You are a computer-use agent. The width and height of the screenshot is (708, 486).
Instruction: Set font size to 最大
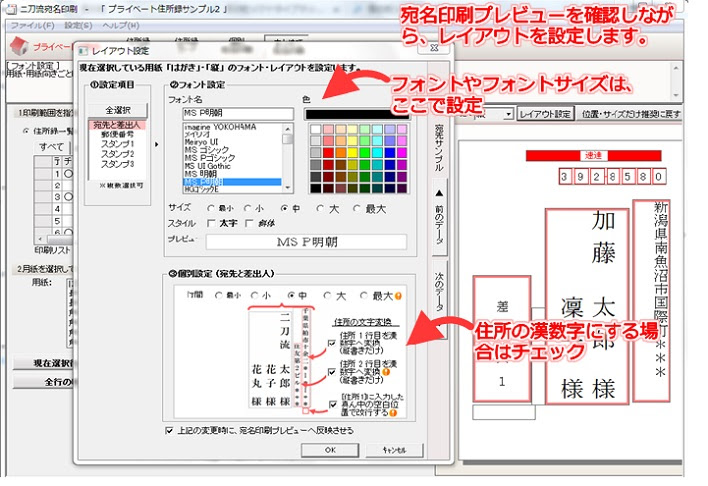point(357,209)
